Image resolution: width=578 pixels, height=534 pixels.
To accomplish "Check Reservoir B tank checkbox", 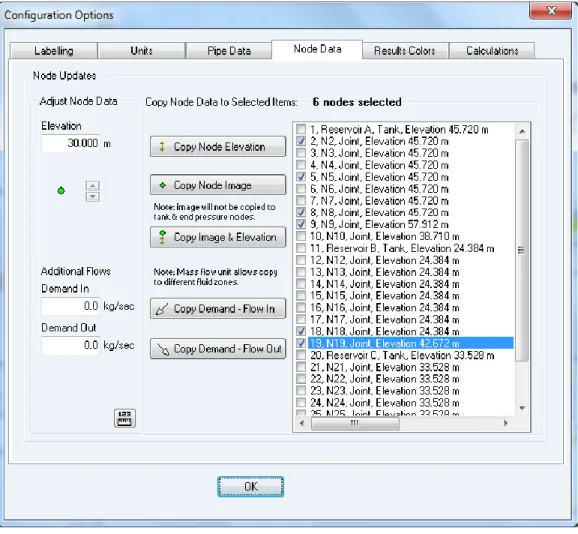I will (301, 248).
